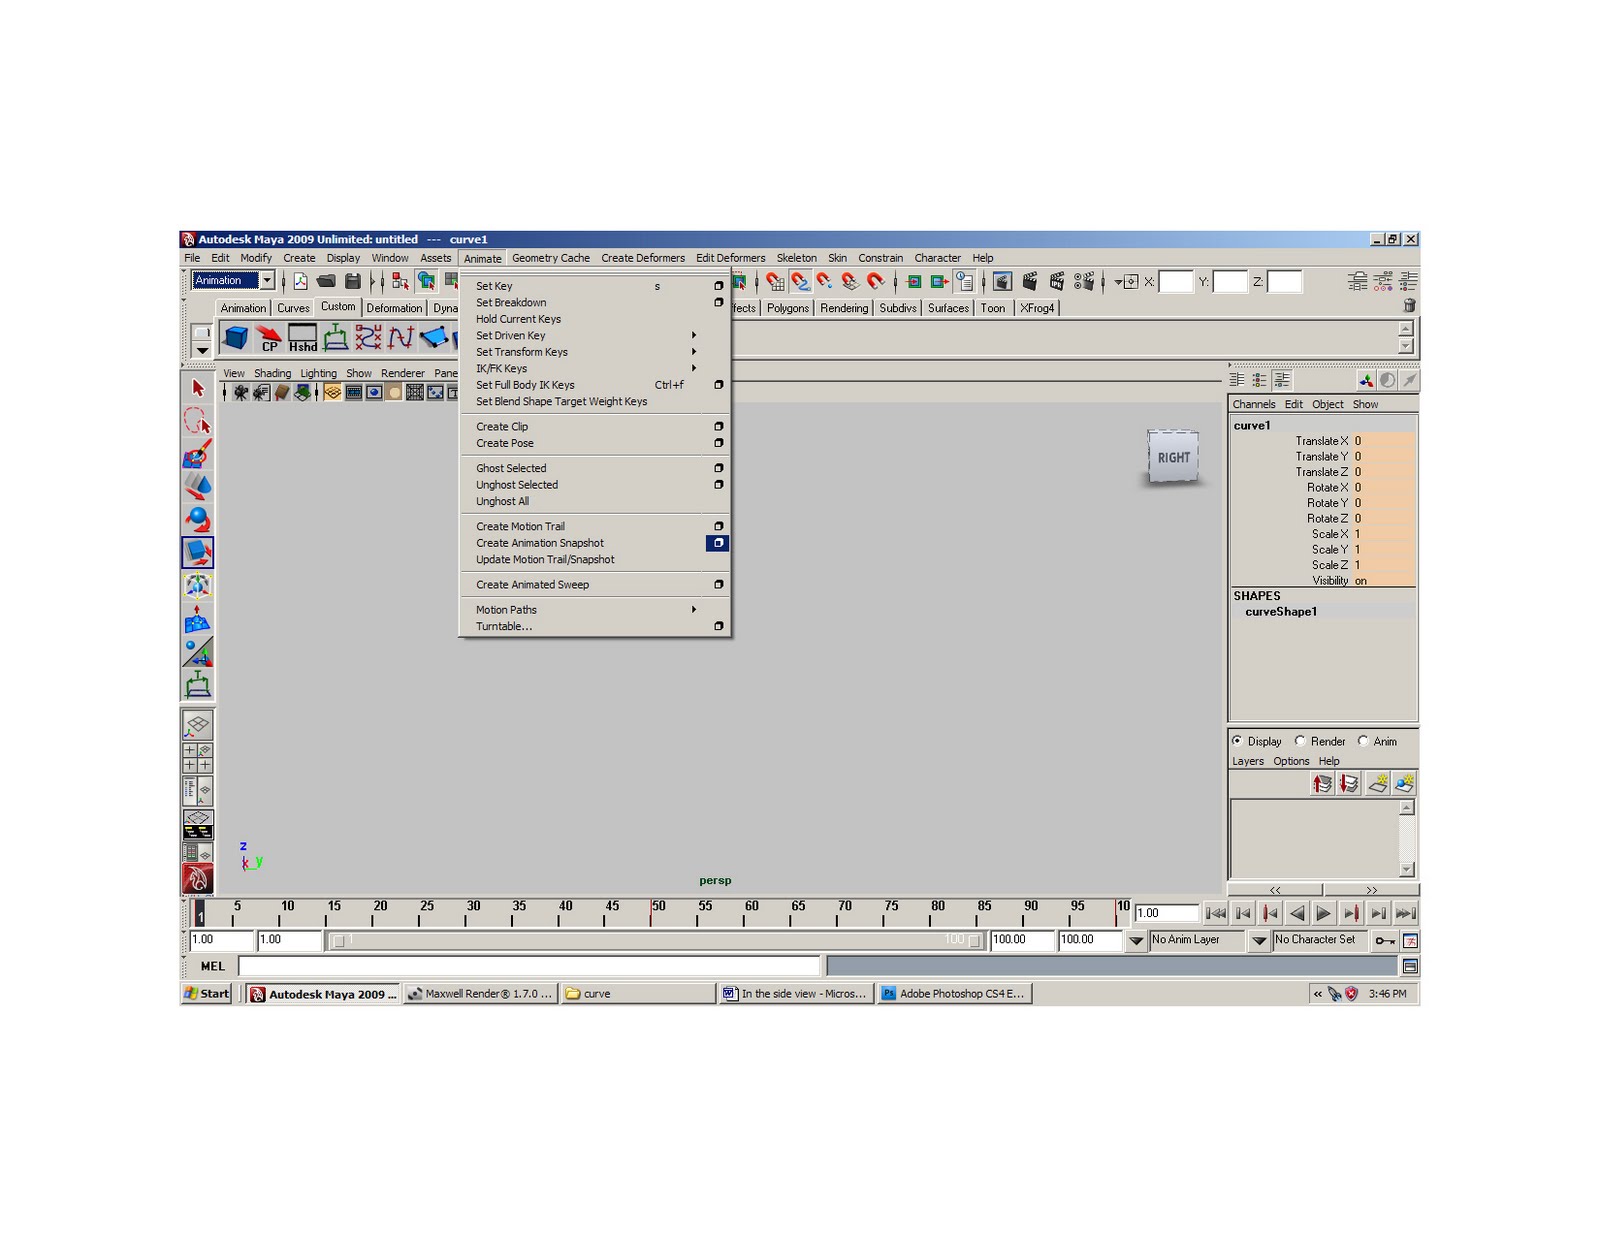1600x1236 pixels.
Task: Click the MEL command input field
Action: tap(529, 966)
